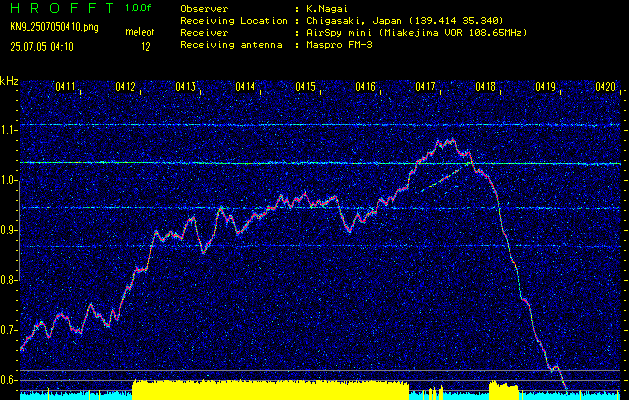Viewport: 629px width, 400px height.
Task: Click the 1.1 frequency axis label
Action: click(9, 130)
